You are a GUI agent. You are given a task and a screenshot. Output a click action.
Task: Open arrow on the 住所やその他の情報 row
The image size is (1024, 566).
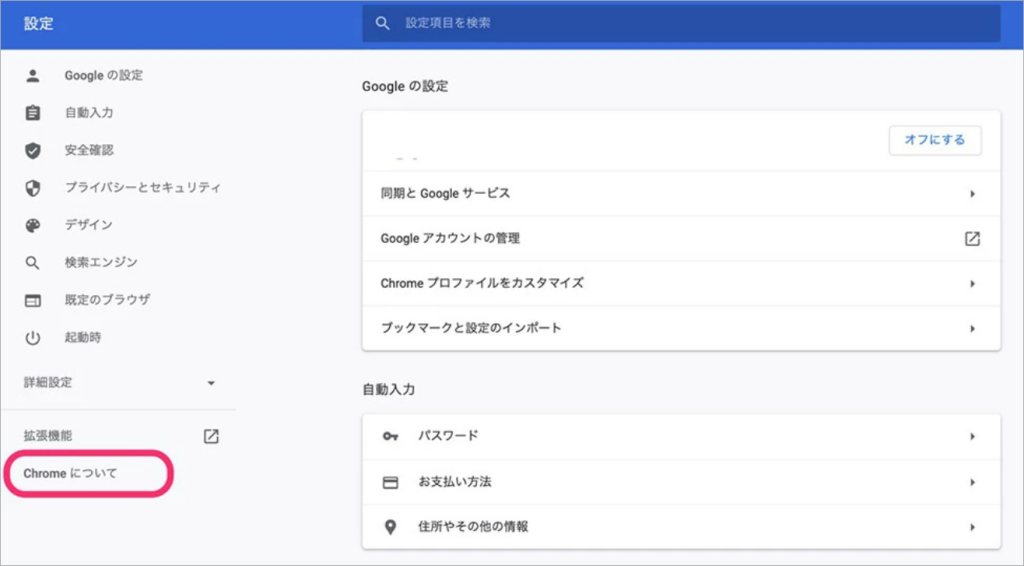972,527
